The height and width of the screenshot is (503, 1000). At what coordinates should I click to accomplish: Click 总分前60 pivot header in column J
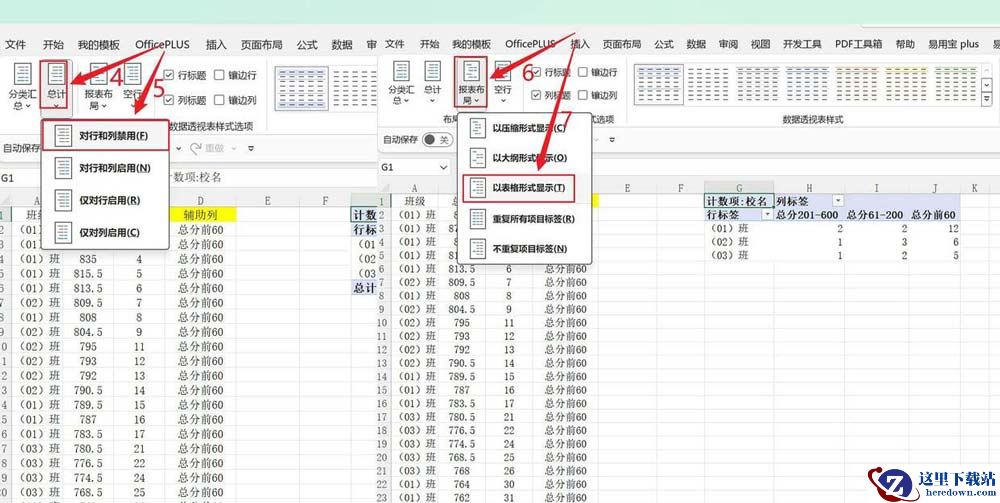point(934,215)
